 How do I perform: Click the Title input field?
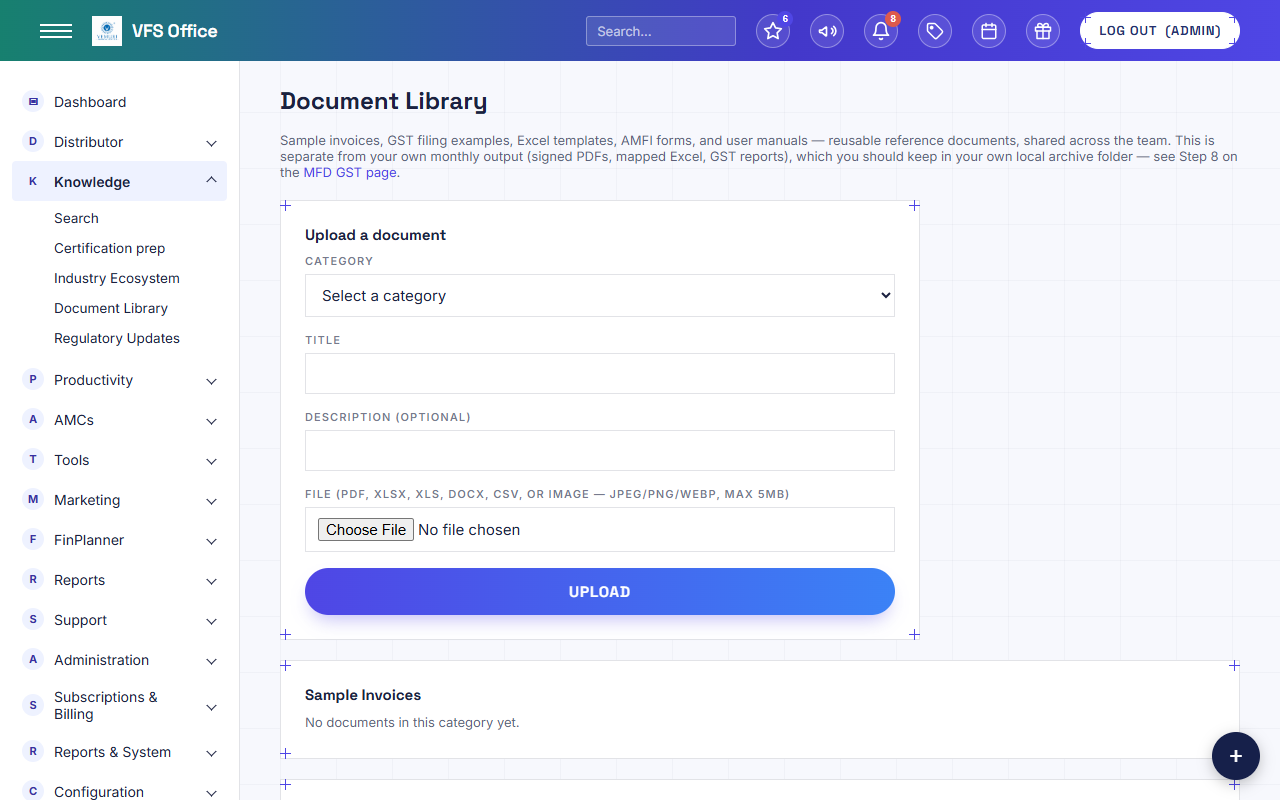(600, 373)
